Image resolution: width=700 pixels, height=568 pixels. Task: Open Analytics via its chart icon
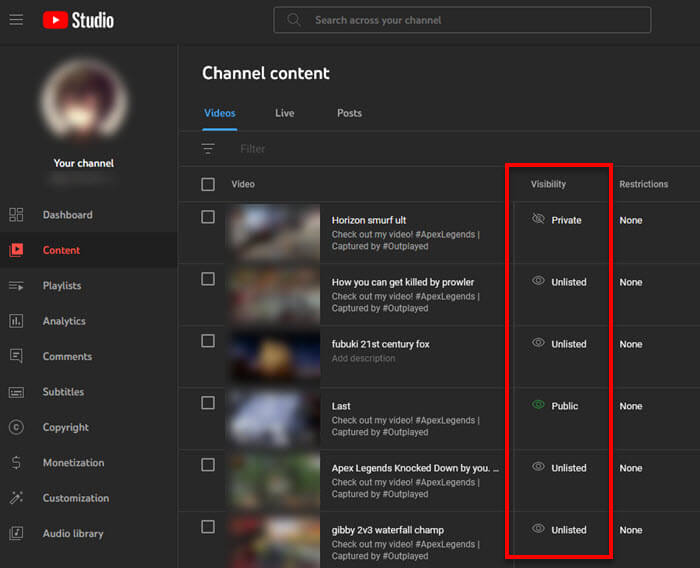pos(16,321)
